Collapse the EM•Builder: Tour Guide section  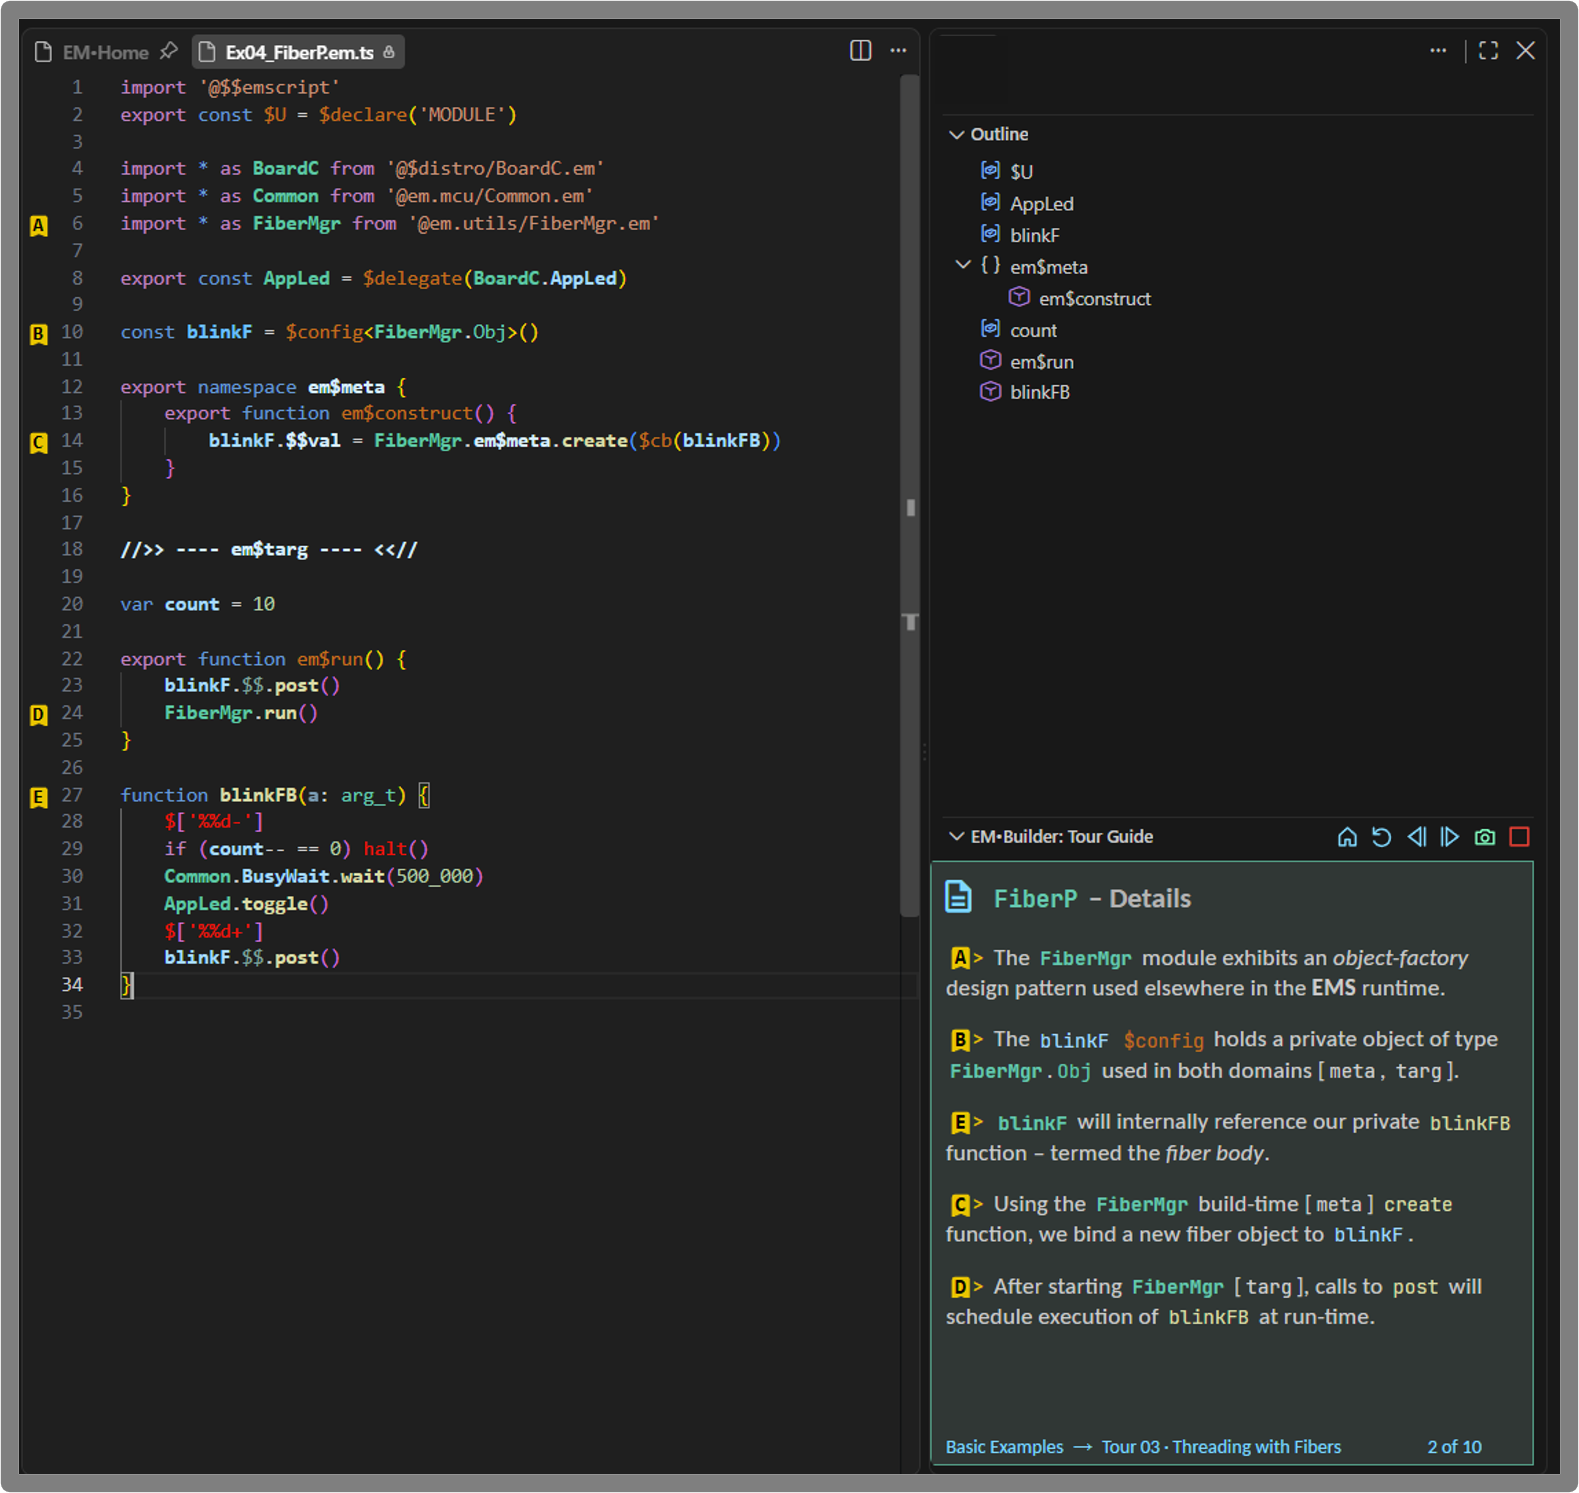point(957,836)
